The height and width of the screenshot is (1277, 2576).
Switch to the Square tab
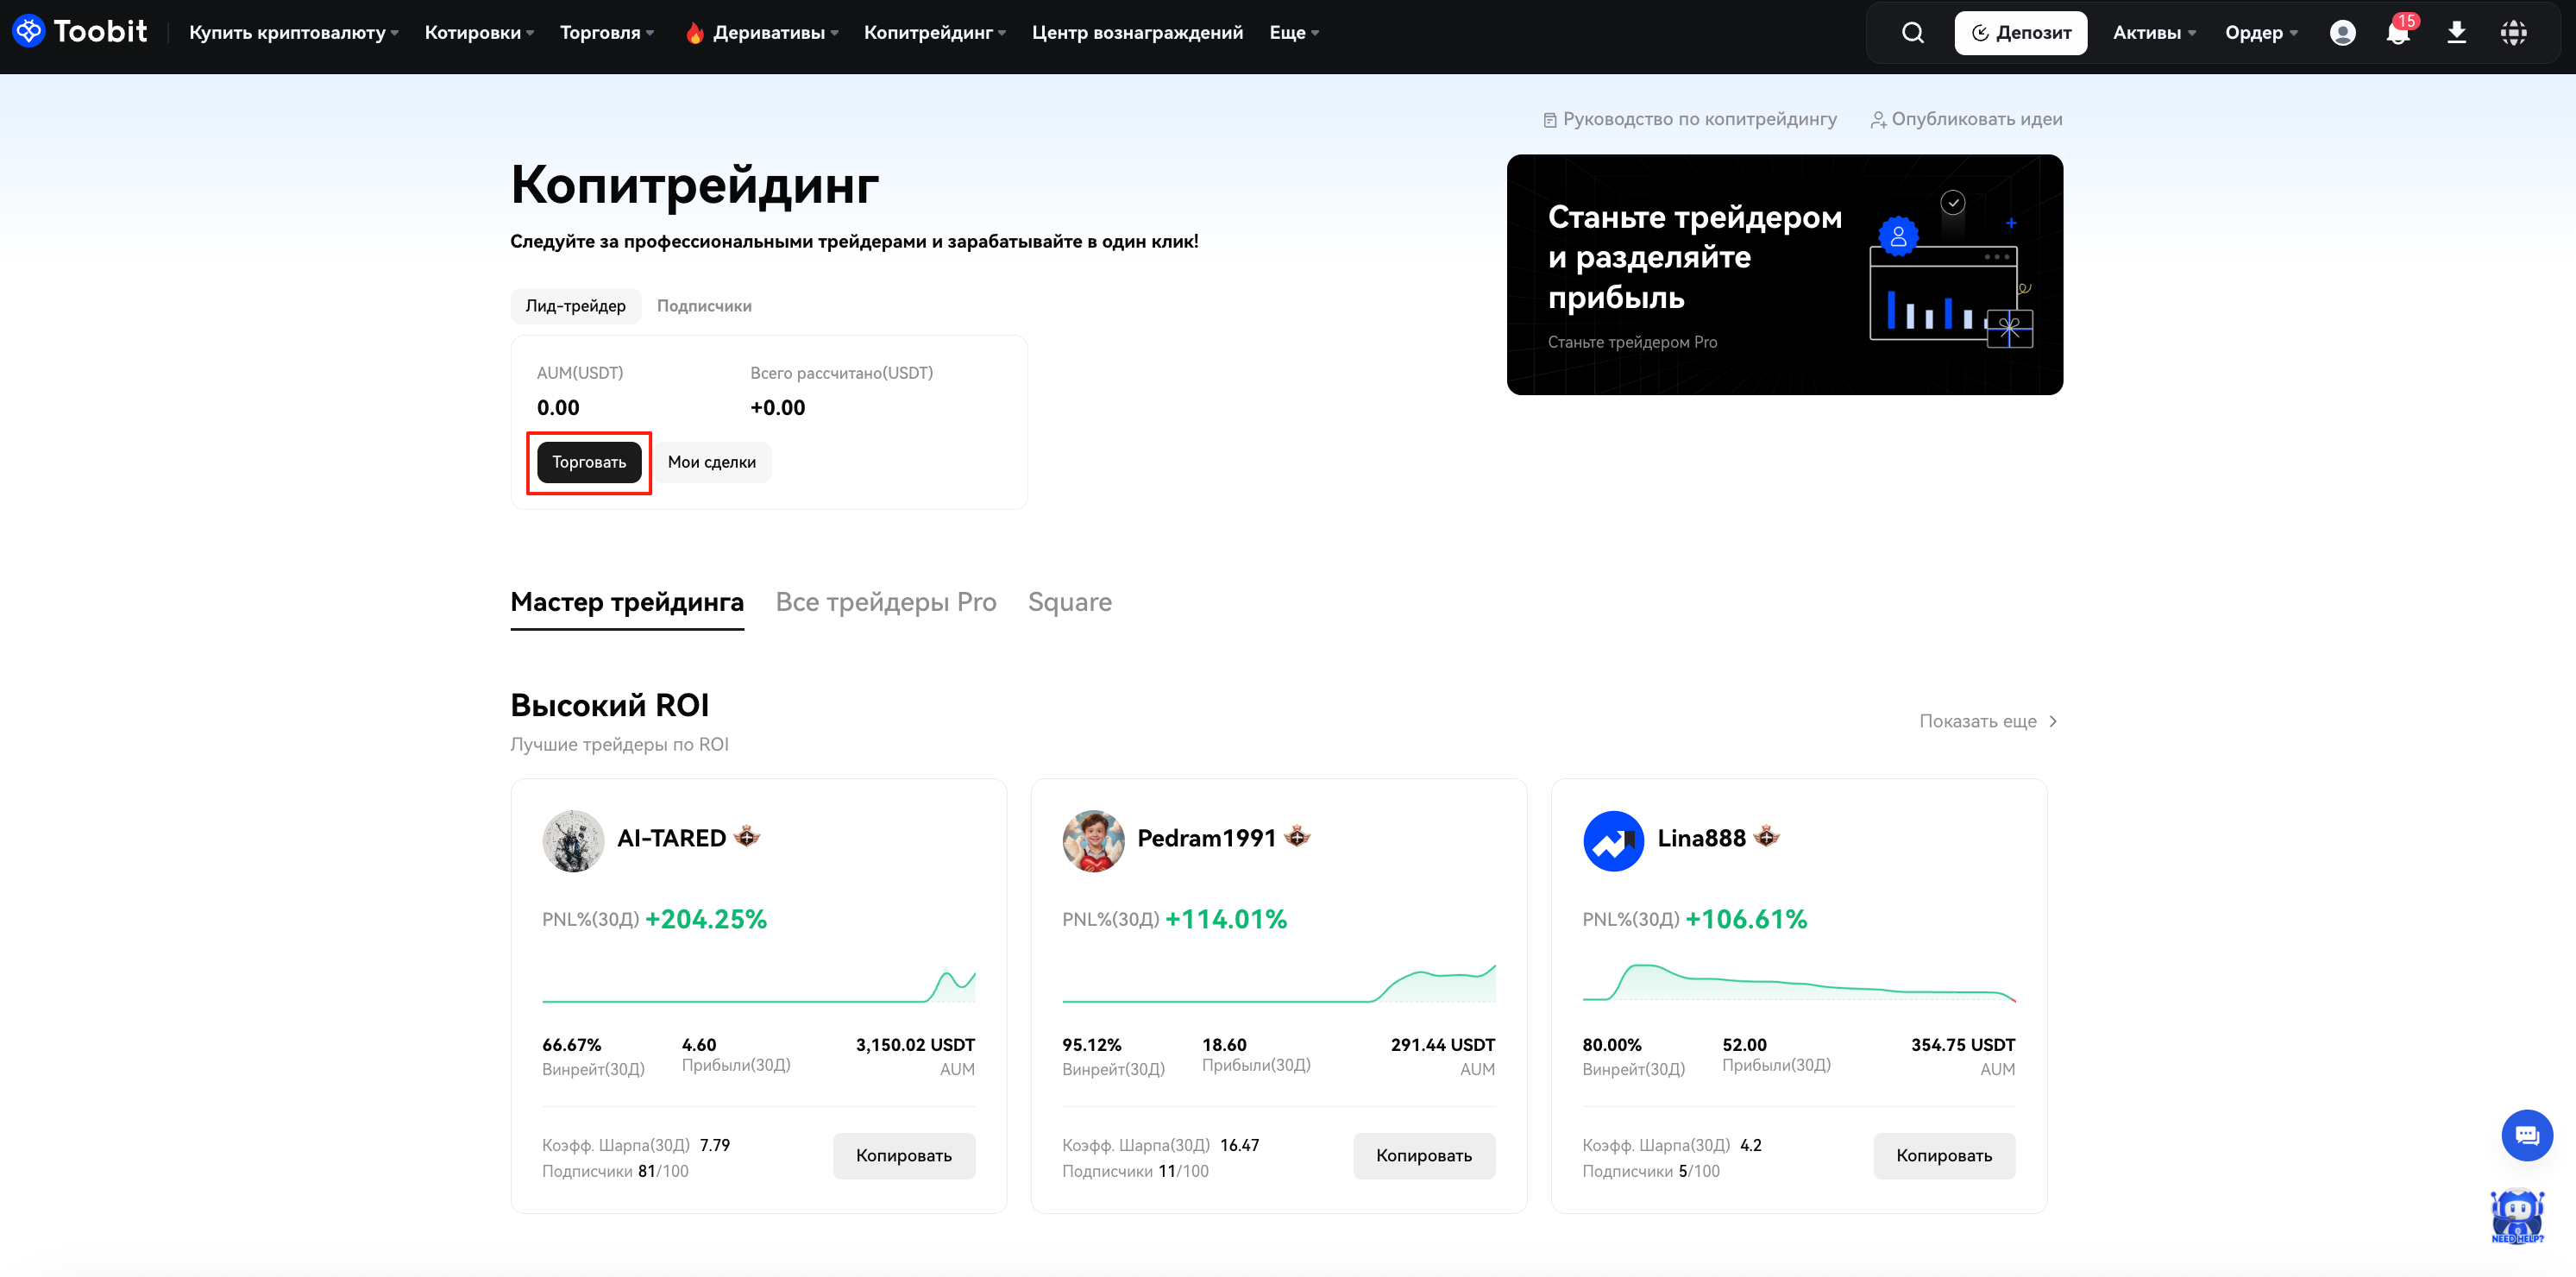click(x=1069, y=602)
